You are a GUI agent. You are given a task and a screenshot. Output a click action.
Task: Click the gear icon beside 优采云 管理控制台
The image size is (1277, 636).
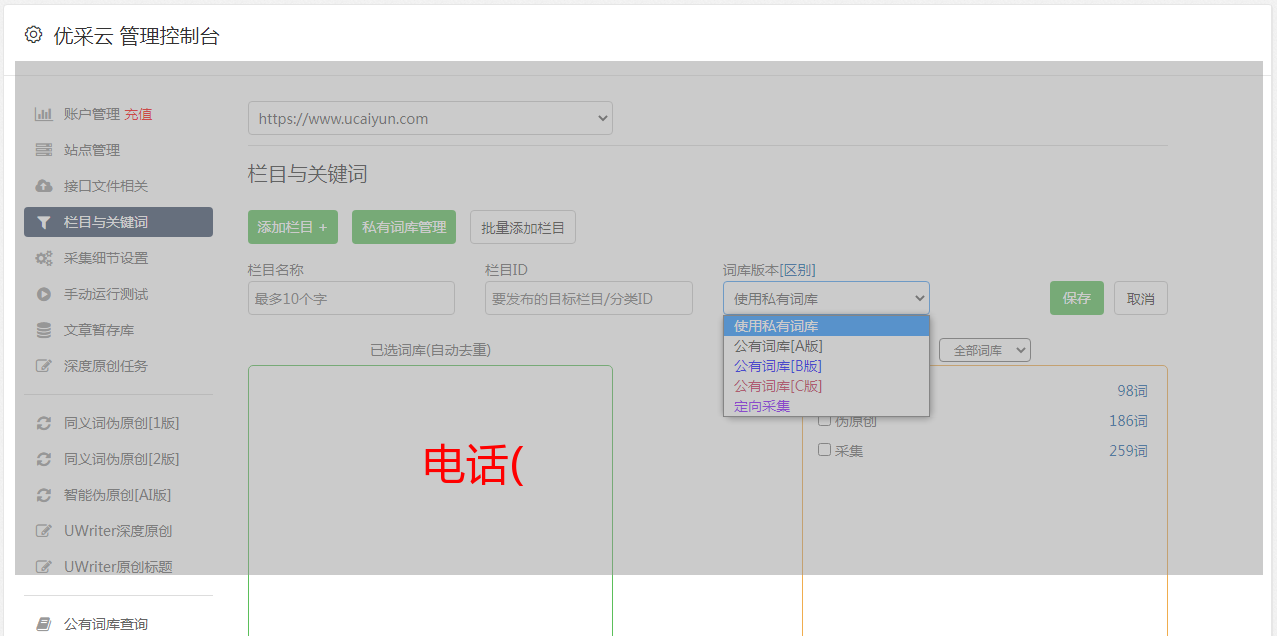click(33, 35)
